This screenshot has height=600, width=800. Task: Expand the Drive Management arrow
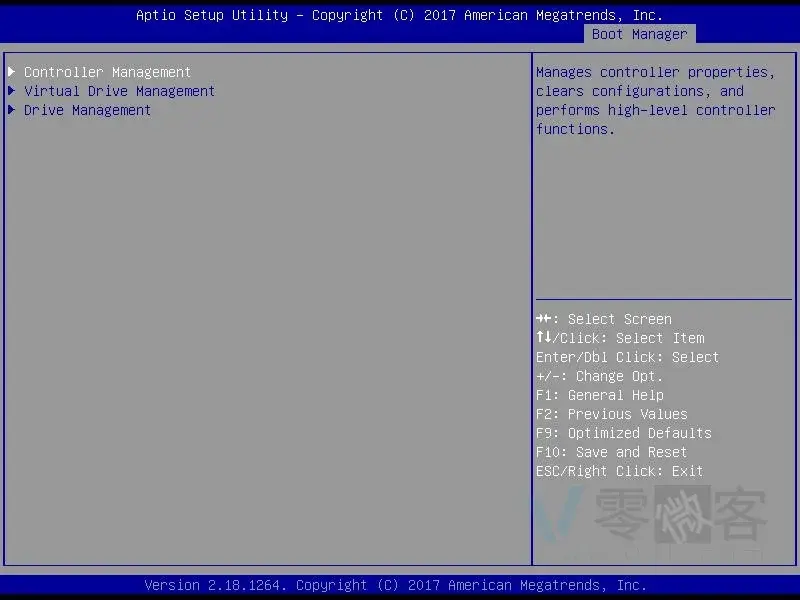(12, 110)
